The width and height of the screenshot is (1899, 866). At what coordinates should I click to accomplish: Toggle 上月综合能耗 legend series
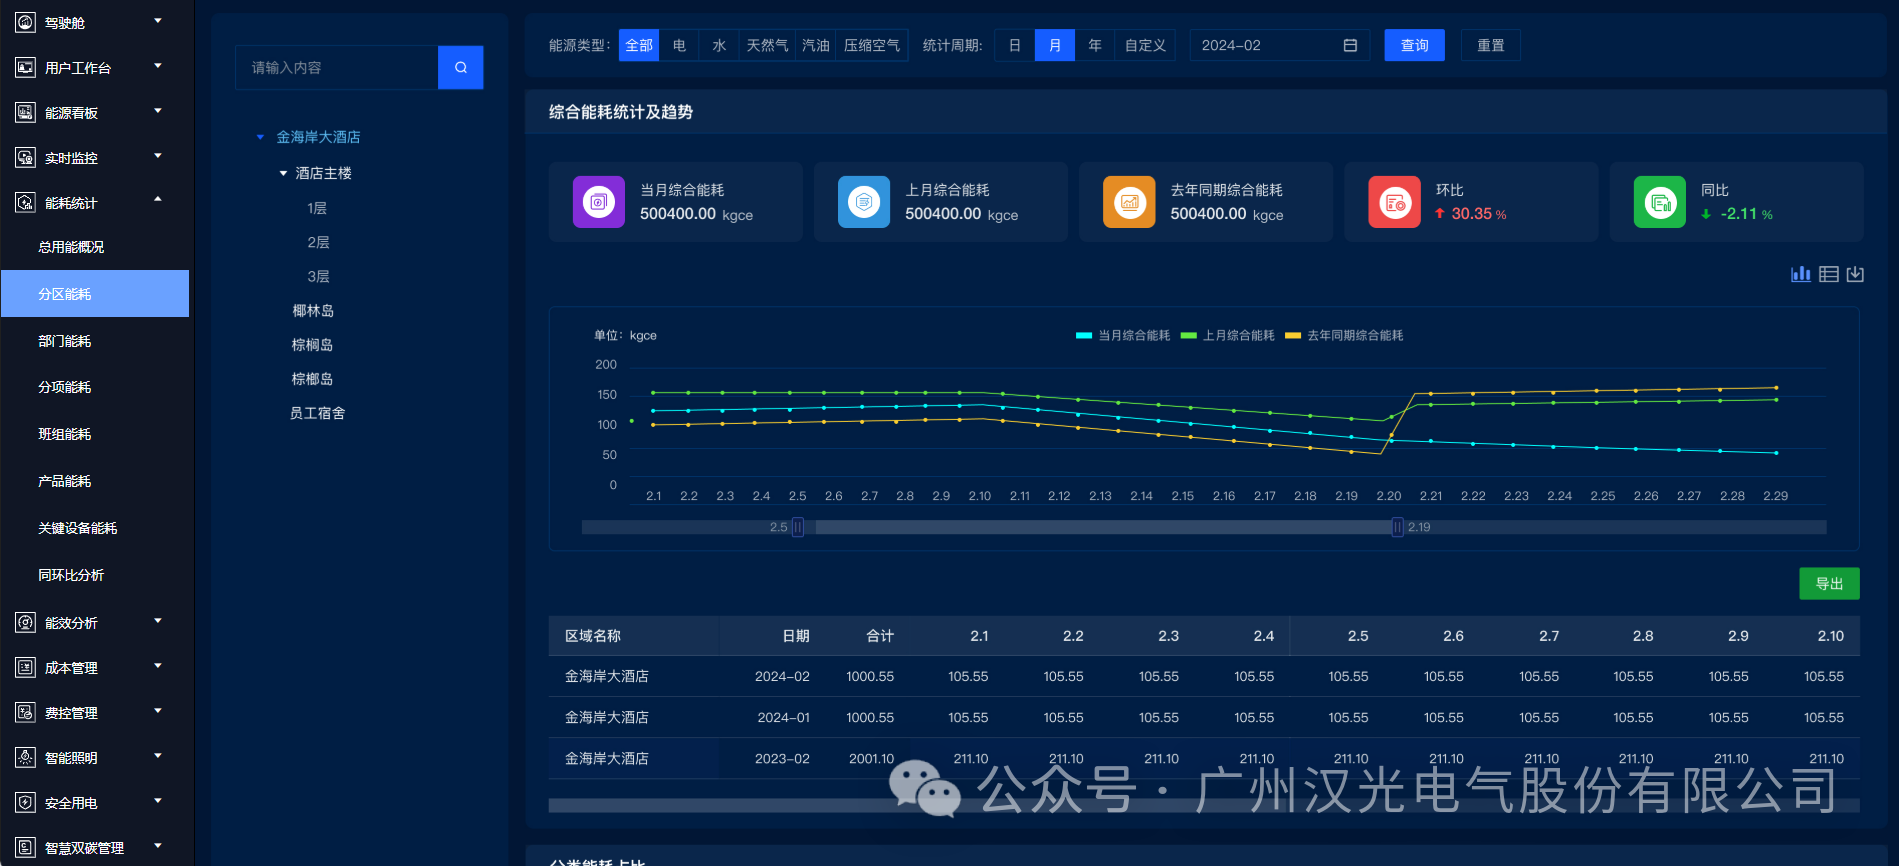(1228, 336)
